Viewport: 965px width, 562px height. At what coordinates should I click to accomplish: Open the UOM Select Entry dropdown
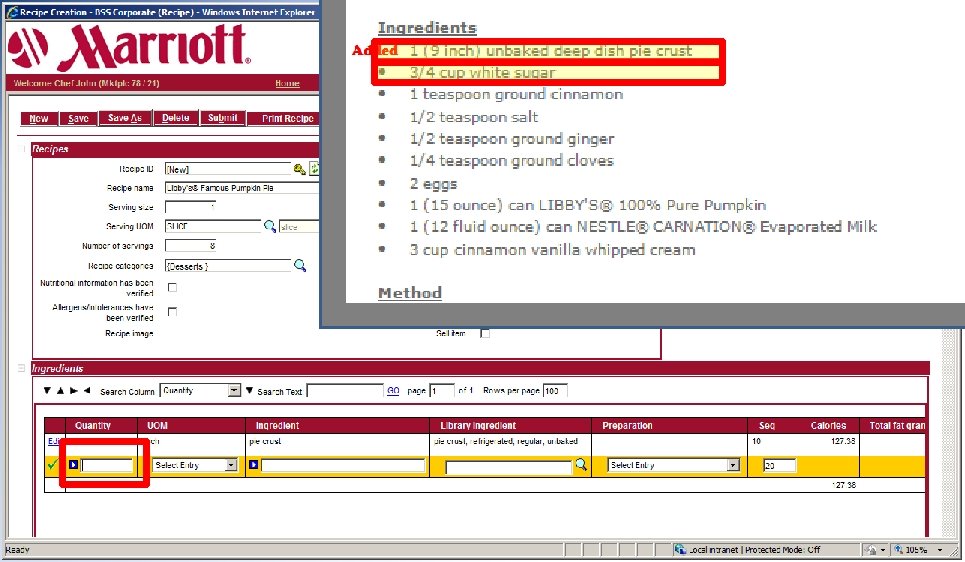pos(231,465)
